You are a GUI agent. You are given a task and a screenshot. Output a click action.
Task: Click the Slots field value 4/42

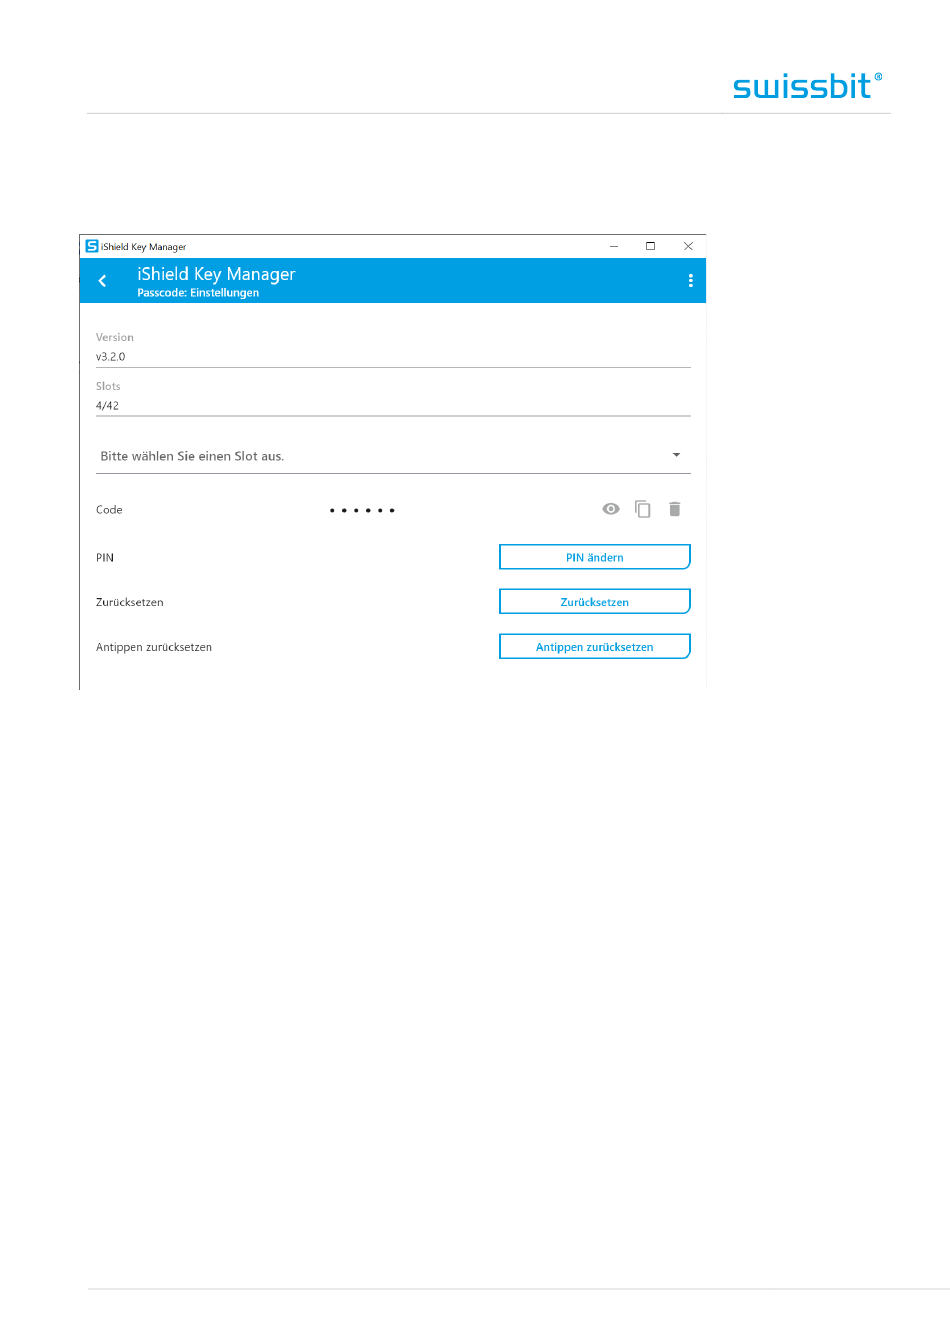(x=107, y=406)
